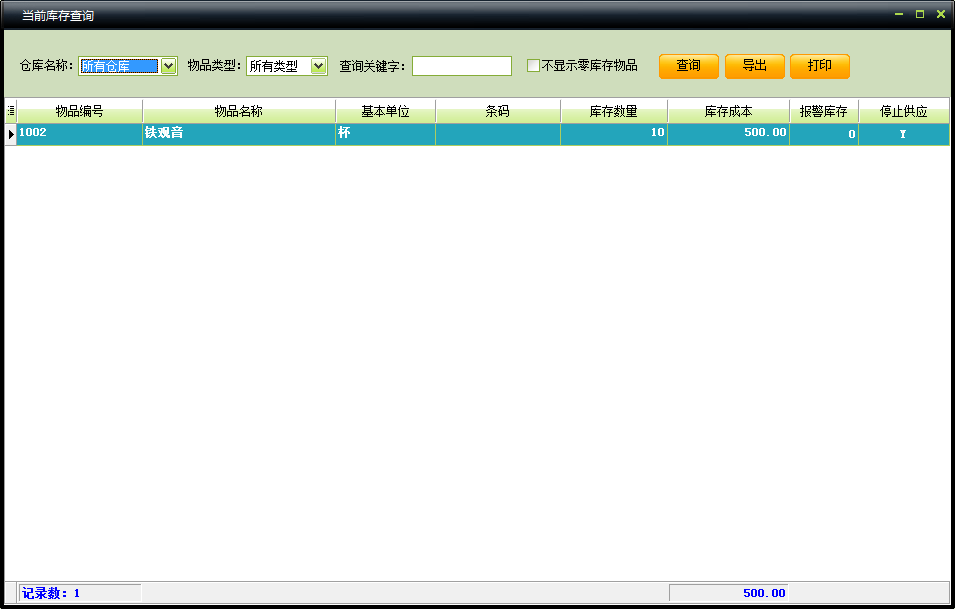Image resolution: width=955 pixels, height=609 pixels.
Task: Click the 所有仓库 combo box field
Action: (x=128, y=66)
